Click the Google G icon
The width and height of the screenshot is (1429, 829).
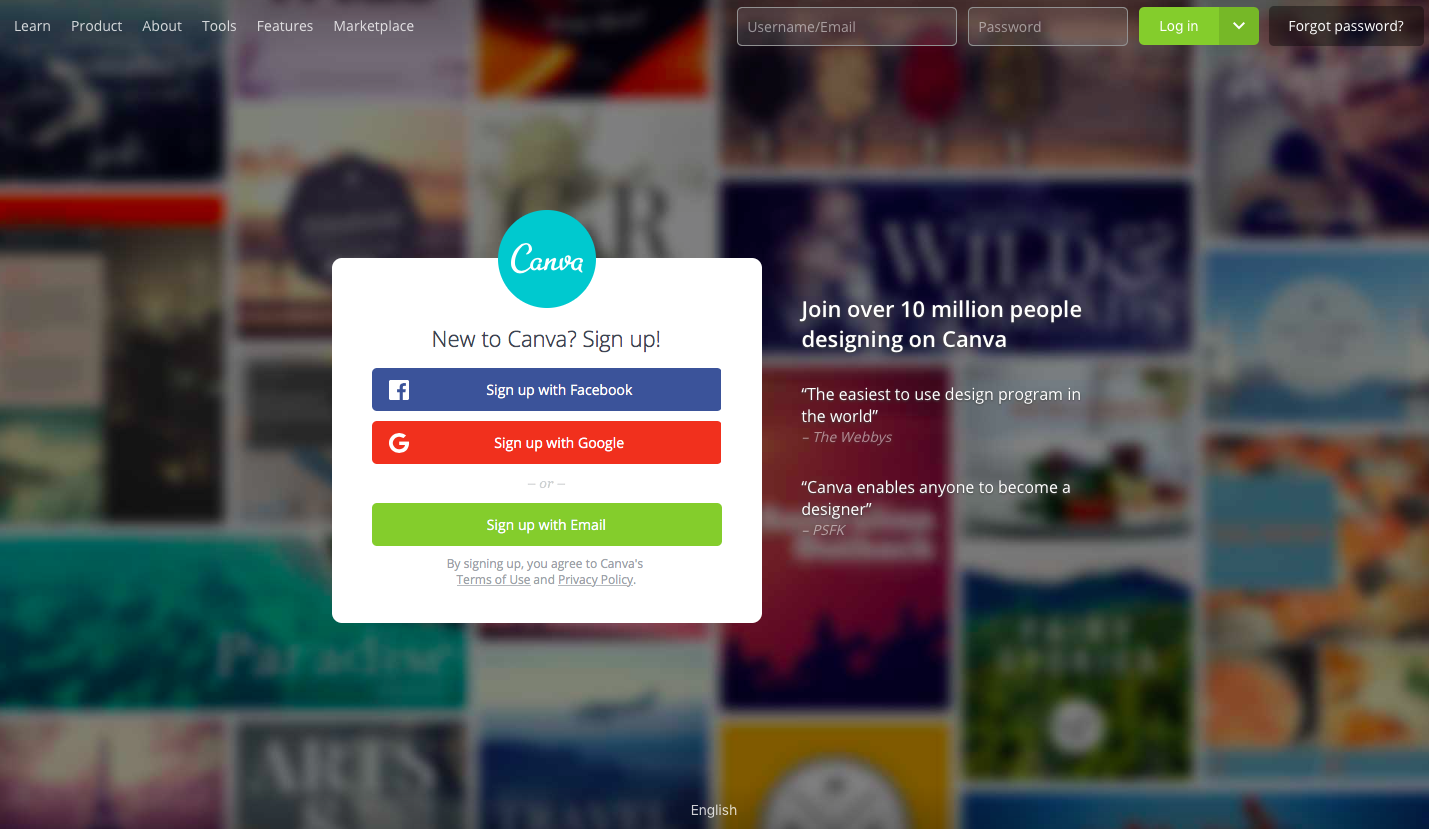click(399, 443)
